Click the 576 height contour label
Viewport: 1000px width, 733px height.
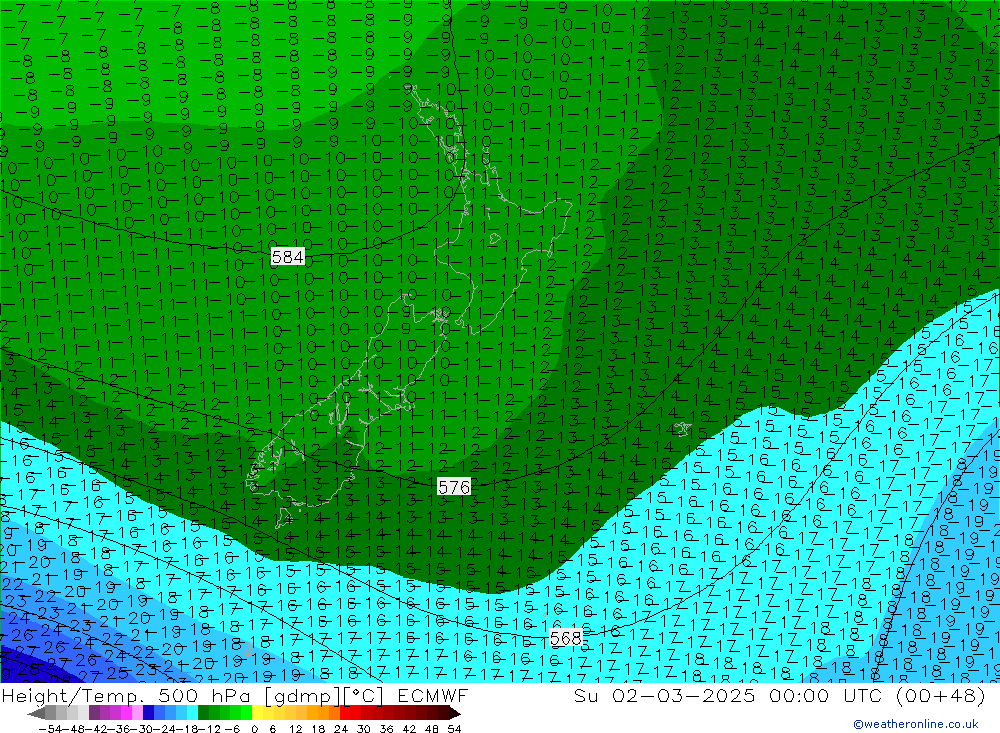point(454,487)
